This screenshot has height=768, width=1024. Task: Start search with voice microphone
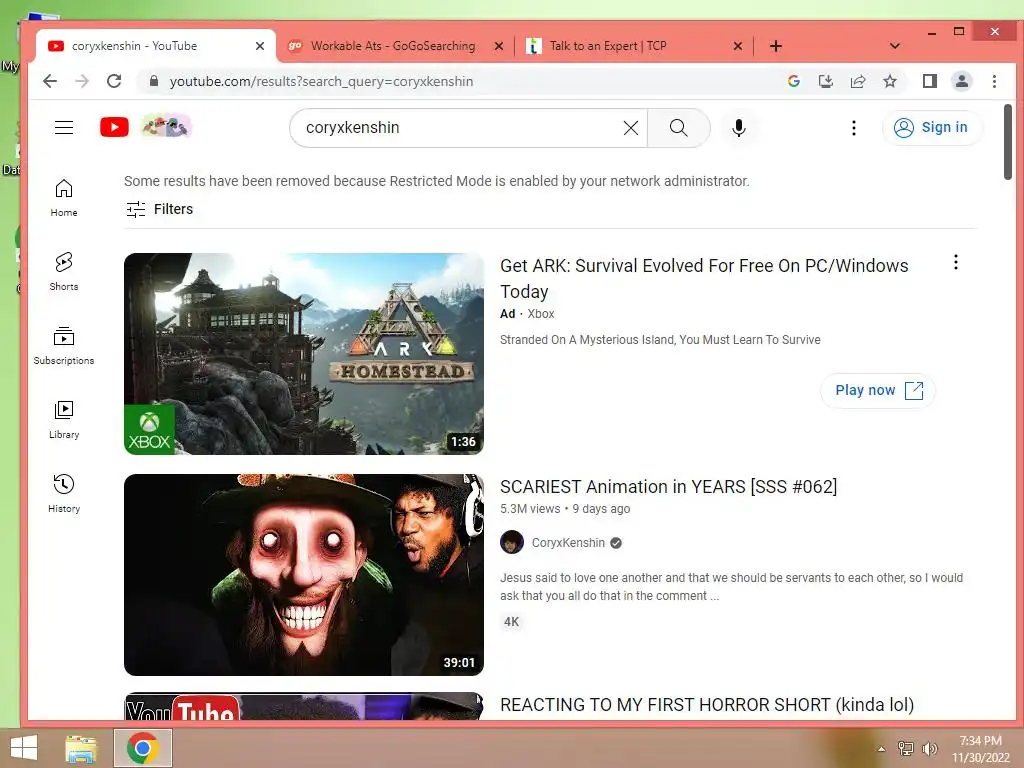pyautogui.click(x=739, y=128)
